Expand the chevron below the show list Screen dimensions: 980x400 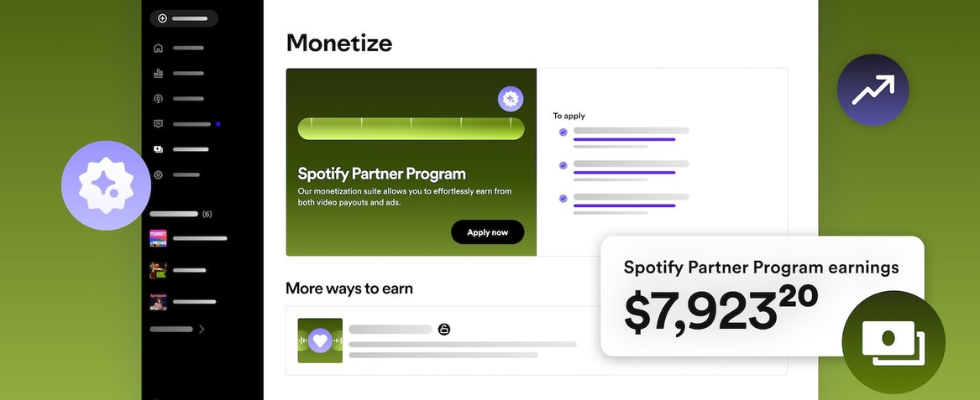point(201,329)
